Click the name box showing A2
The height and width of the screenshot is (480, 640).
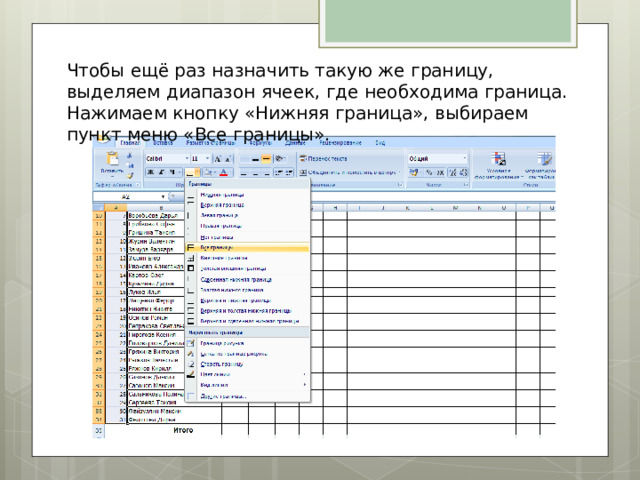click(130, 197)
